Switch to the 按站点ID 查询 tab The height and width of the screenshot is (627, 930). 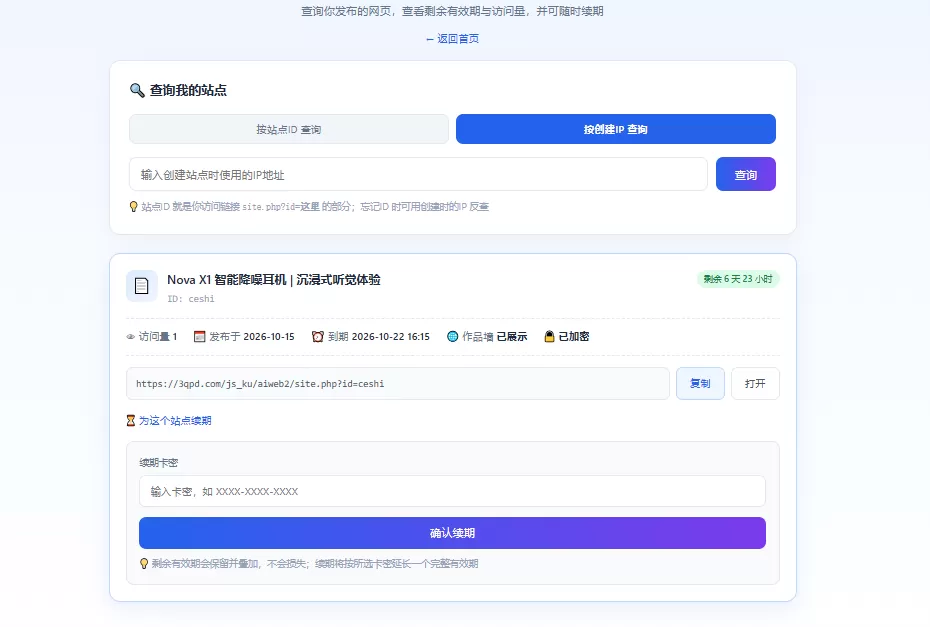[289, 129]
